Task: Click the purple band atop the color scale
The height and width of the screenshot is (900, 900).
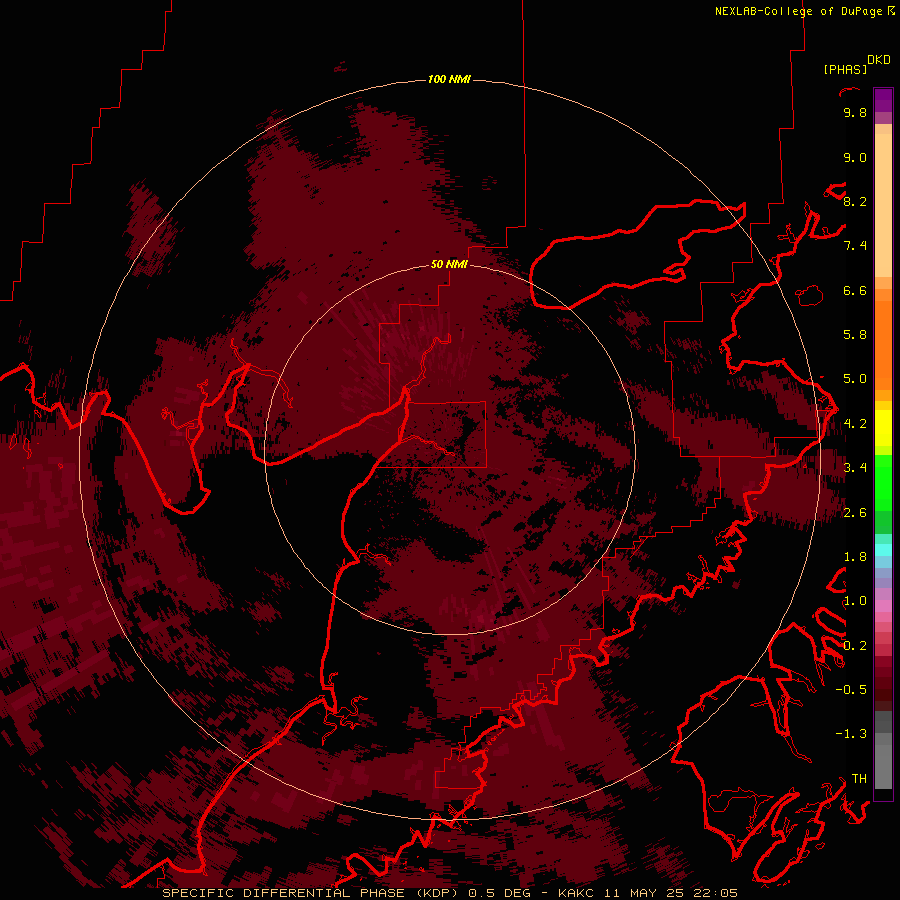Action: tap(883, 100)
